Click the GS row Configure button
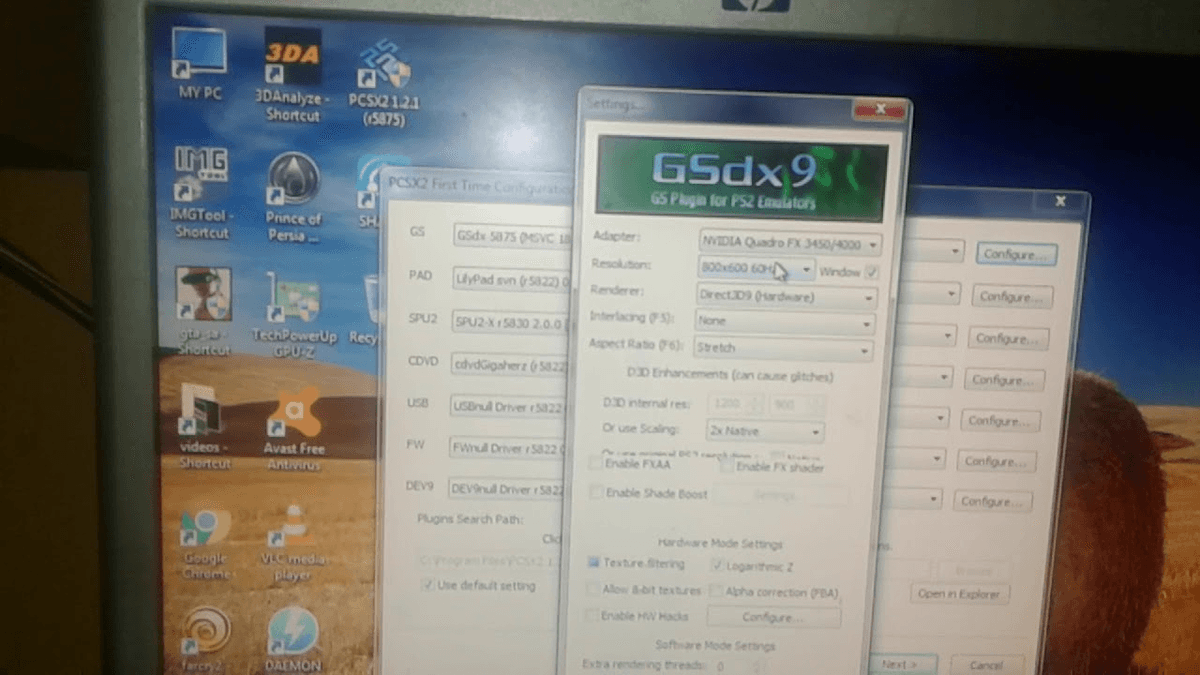 tap(1017, 254)
